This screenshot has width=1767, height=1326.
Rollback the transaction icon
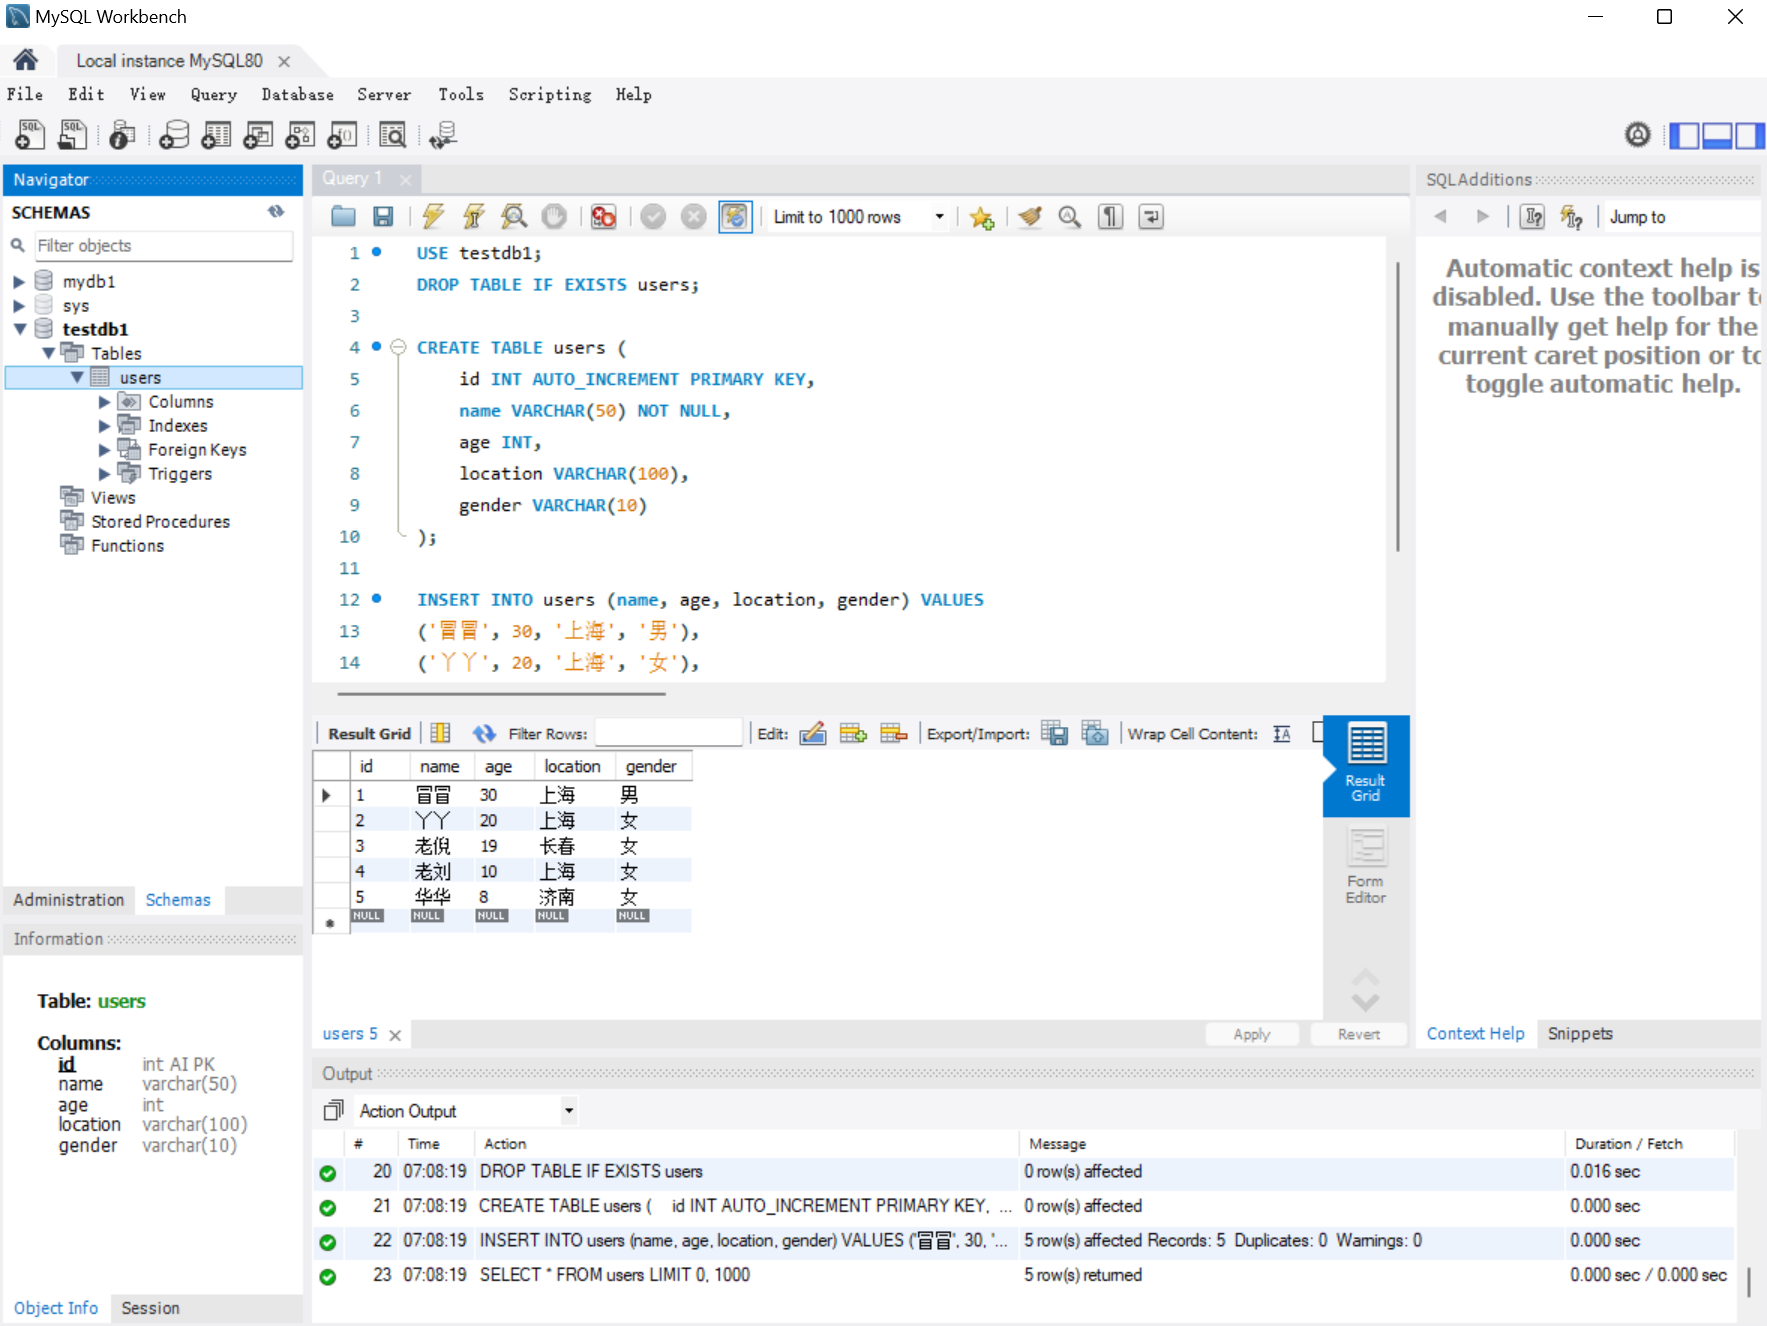coord(693,216)
